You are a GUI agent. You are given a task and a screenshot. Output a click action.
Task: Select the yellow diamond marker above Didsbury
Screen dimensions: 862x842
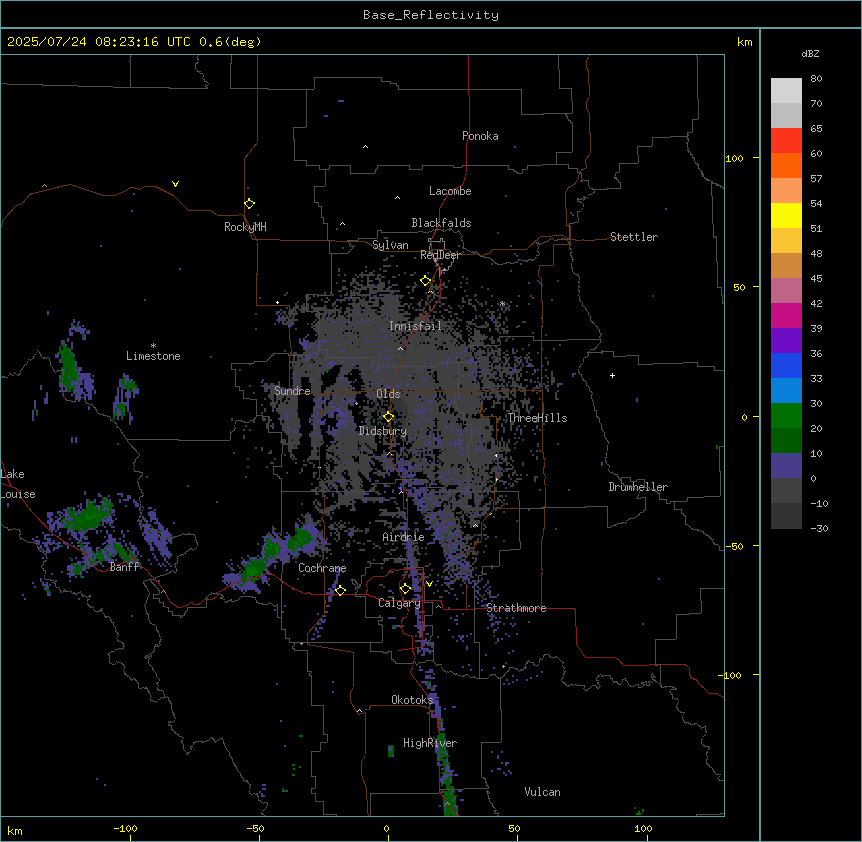click(388, 417)
